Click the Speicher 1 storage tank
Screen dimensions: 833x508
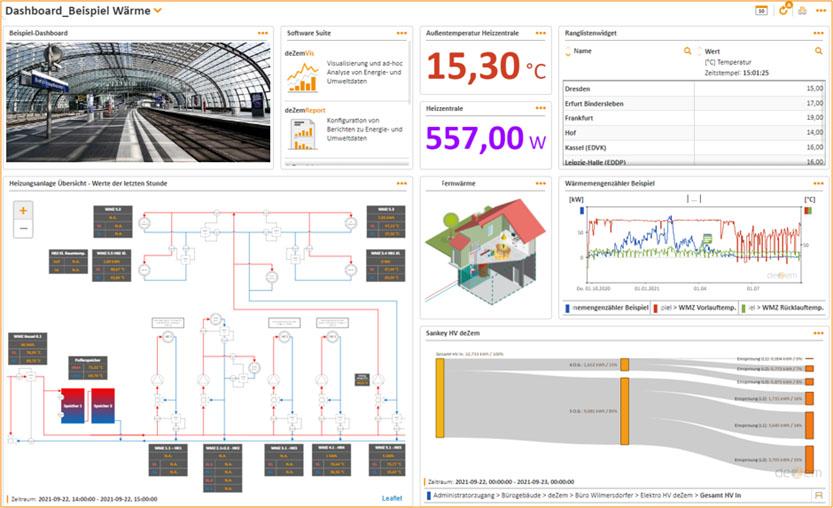tap(73, 405)
